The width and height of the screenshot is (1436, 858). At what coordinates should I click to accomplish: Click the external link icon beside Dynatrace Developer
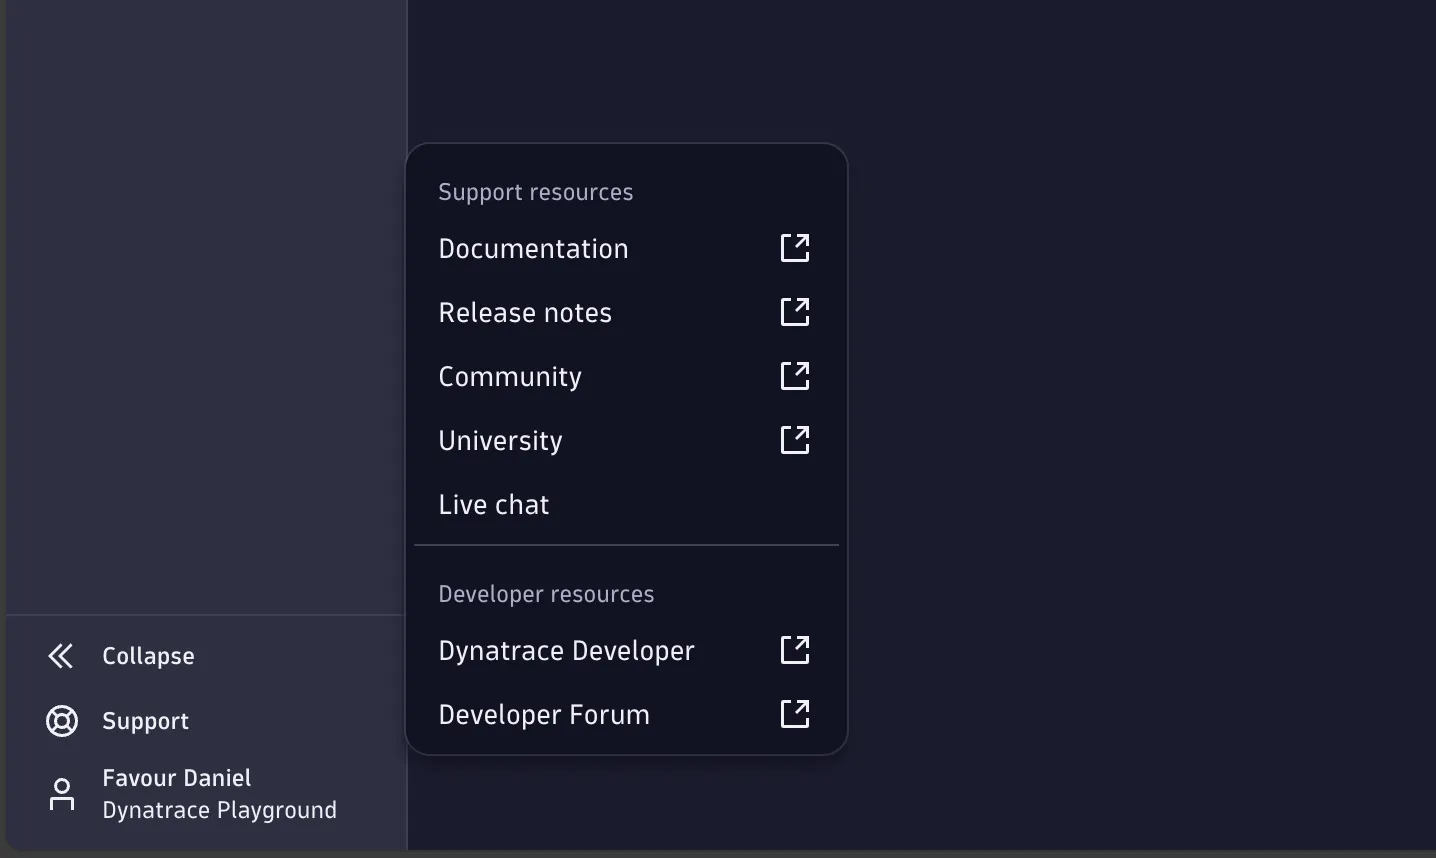click(795, 650)
